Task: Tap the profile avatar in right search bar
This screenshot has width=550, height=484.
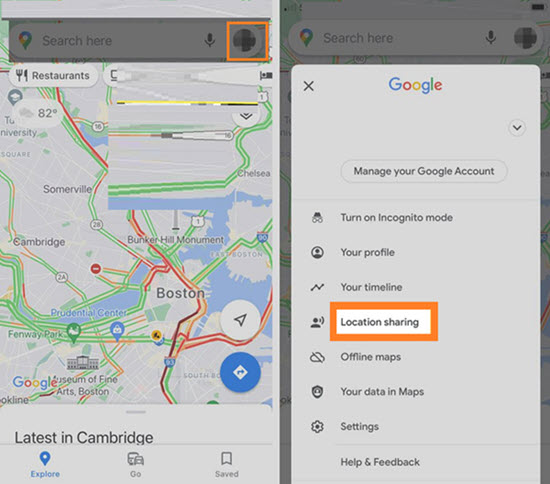Action: point(525,38)
